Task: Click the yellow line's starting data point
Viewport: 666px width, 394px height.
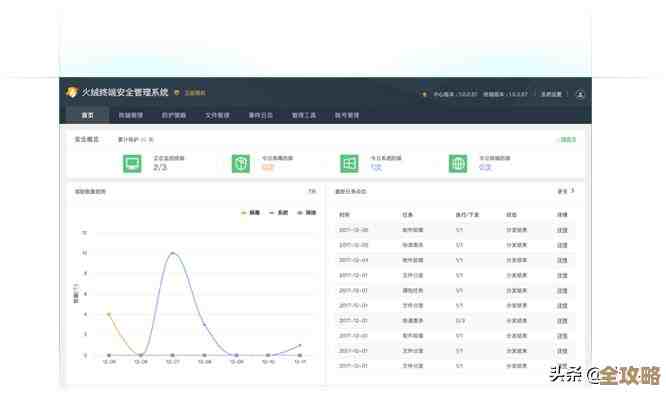Action: [x=109, y=314]
